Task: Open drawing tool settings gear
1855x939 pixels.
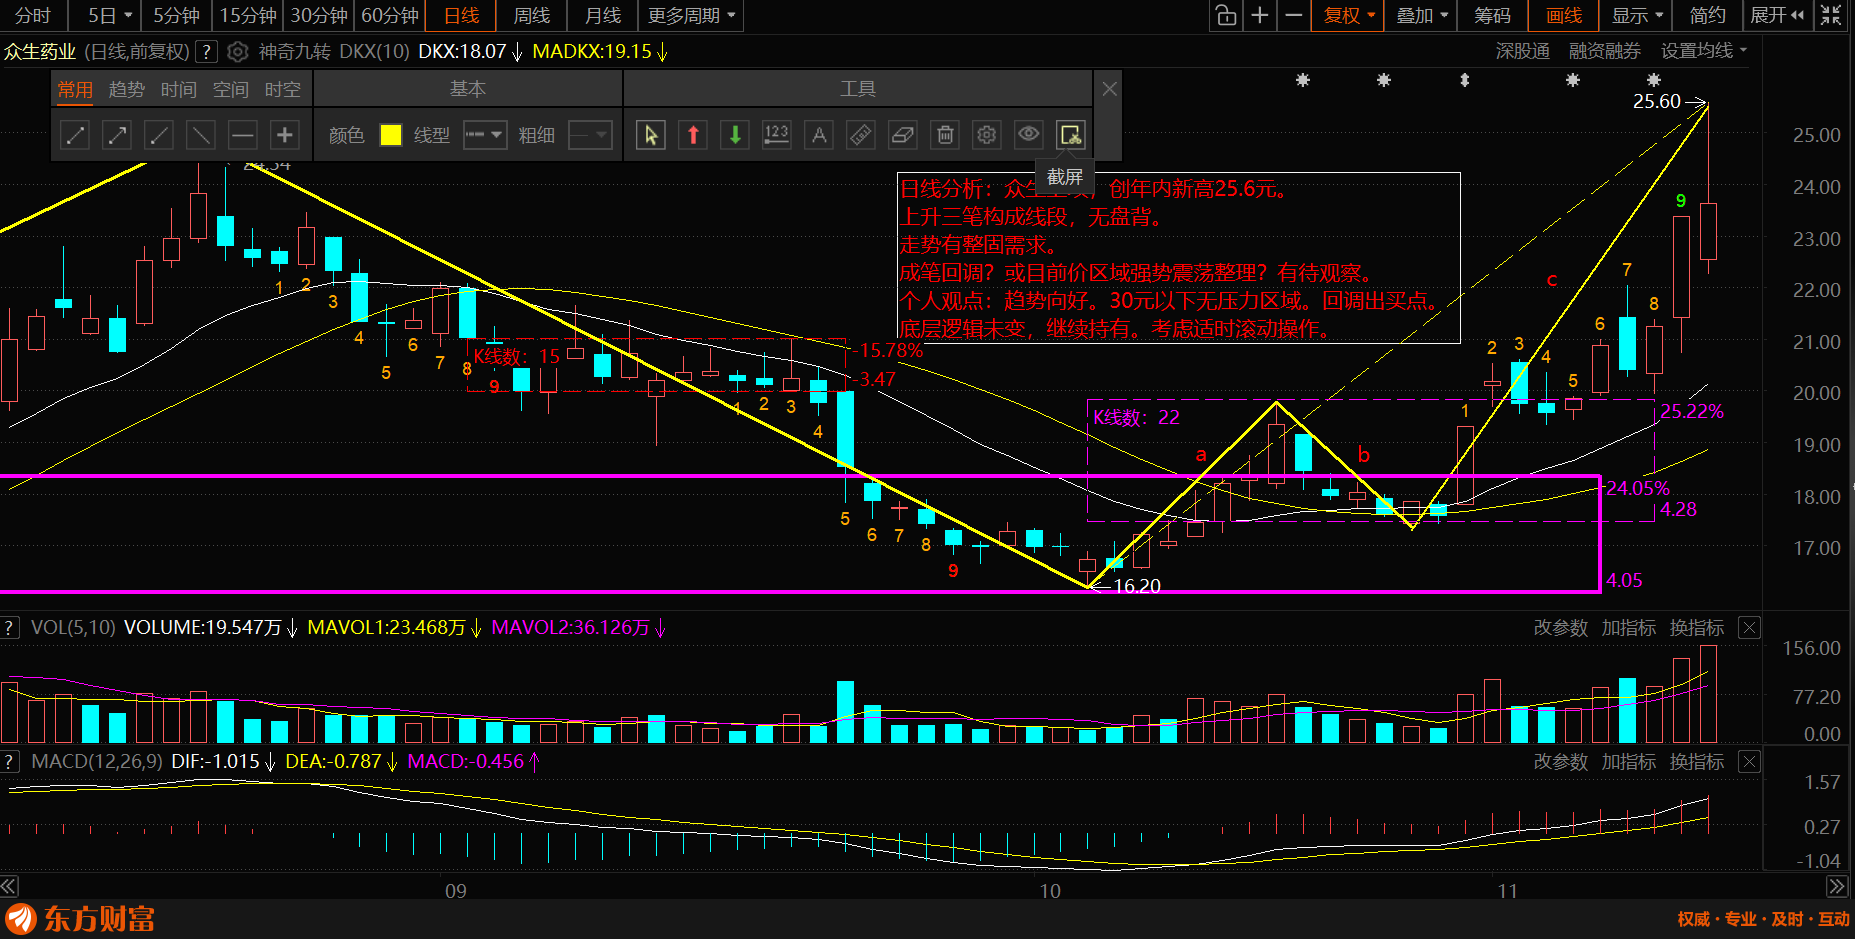Action: click(x=987, y=135)
